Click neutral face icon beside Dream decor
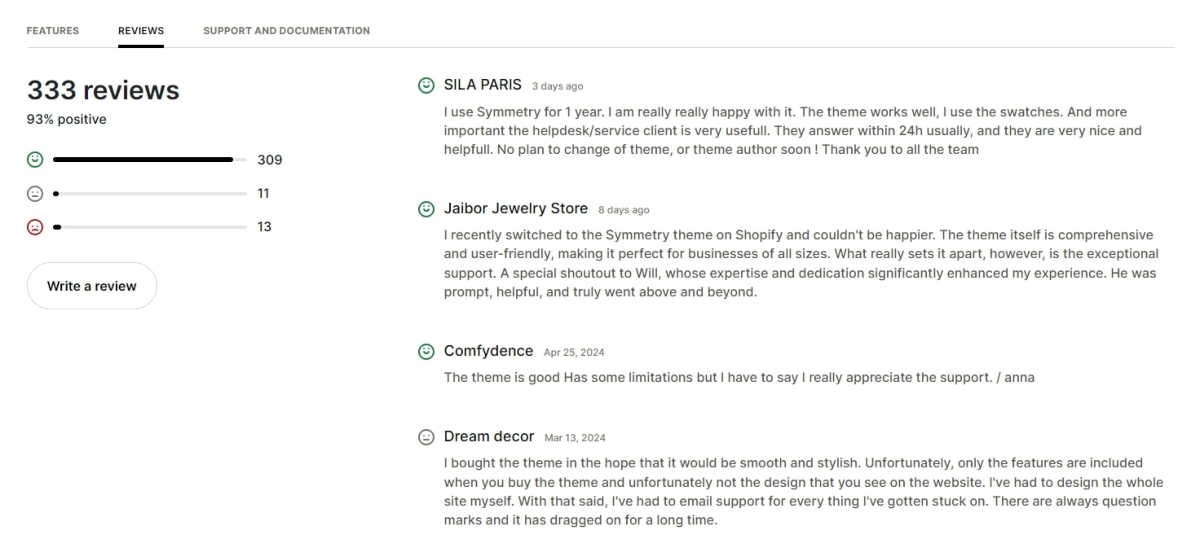The width and height of the screenshot is (1200, 536). pos(426,437)
